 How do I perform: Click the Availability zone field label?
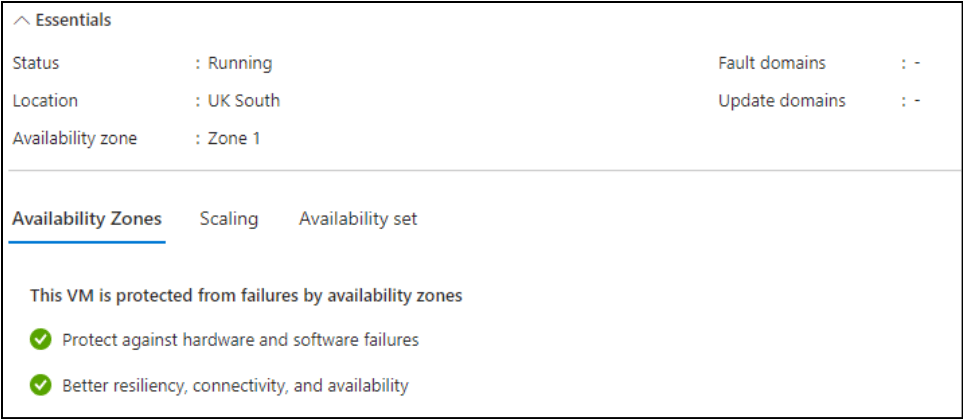click(x=75, y=138)
